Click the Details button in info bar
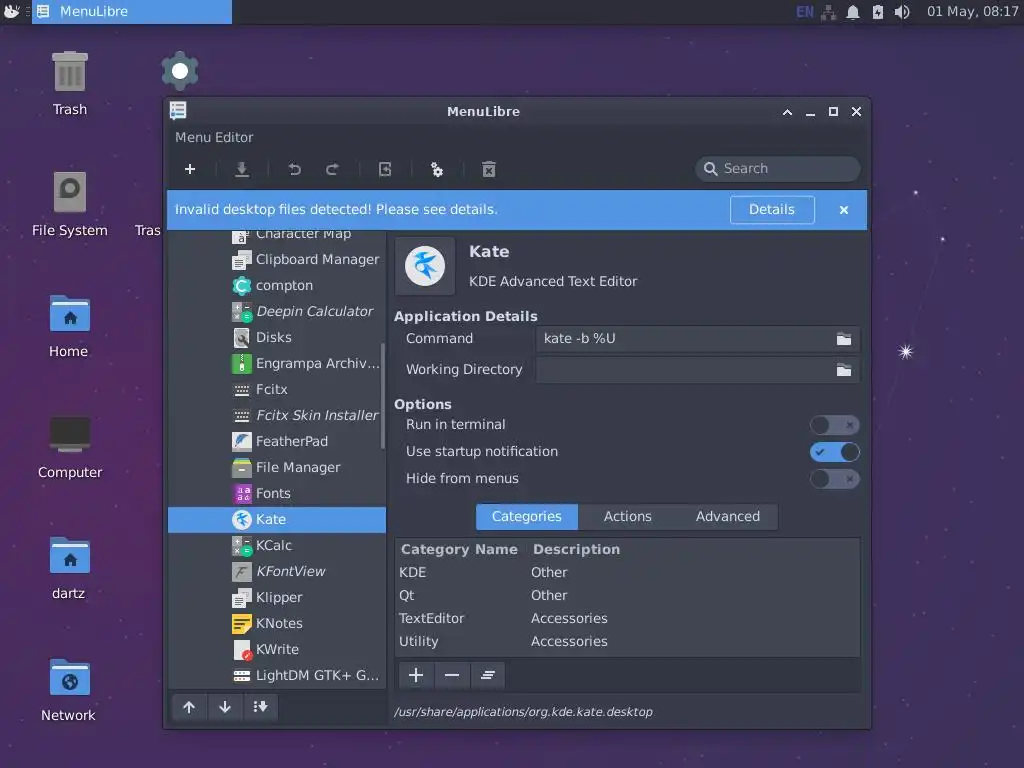The image size is (1024, 768). 772,210
